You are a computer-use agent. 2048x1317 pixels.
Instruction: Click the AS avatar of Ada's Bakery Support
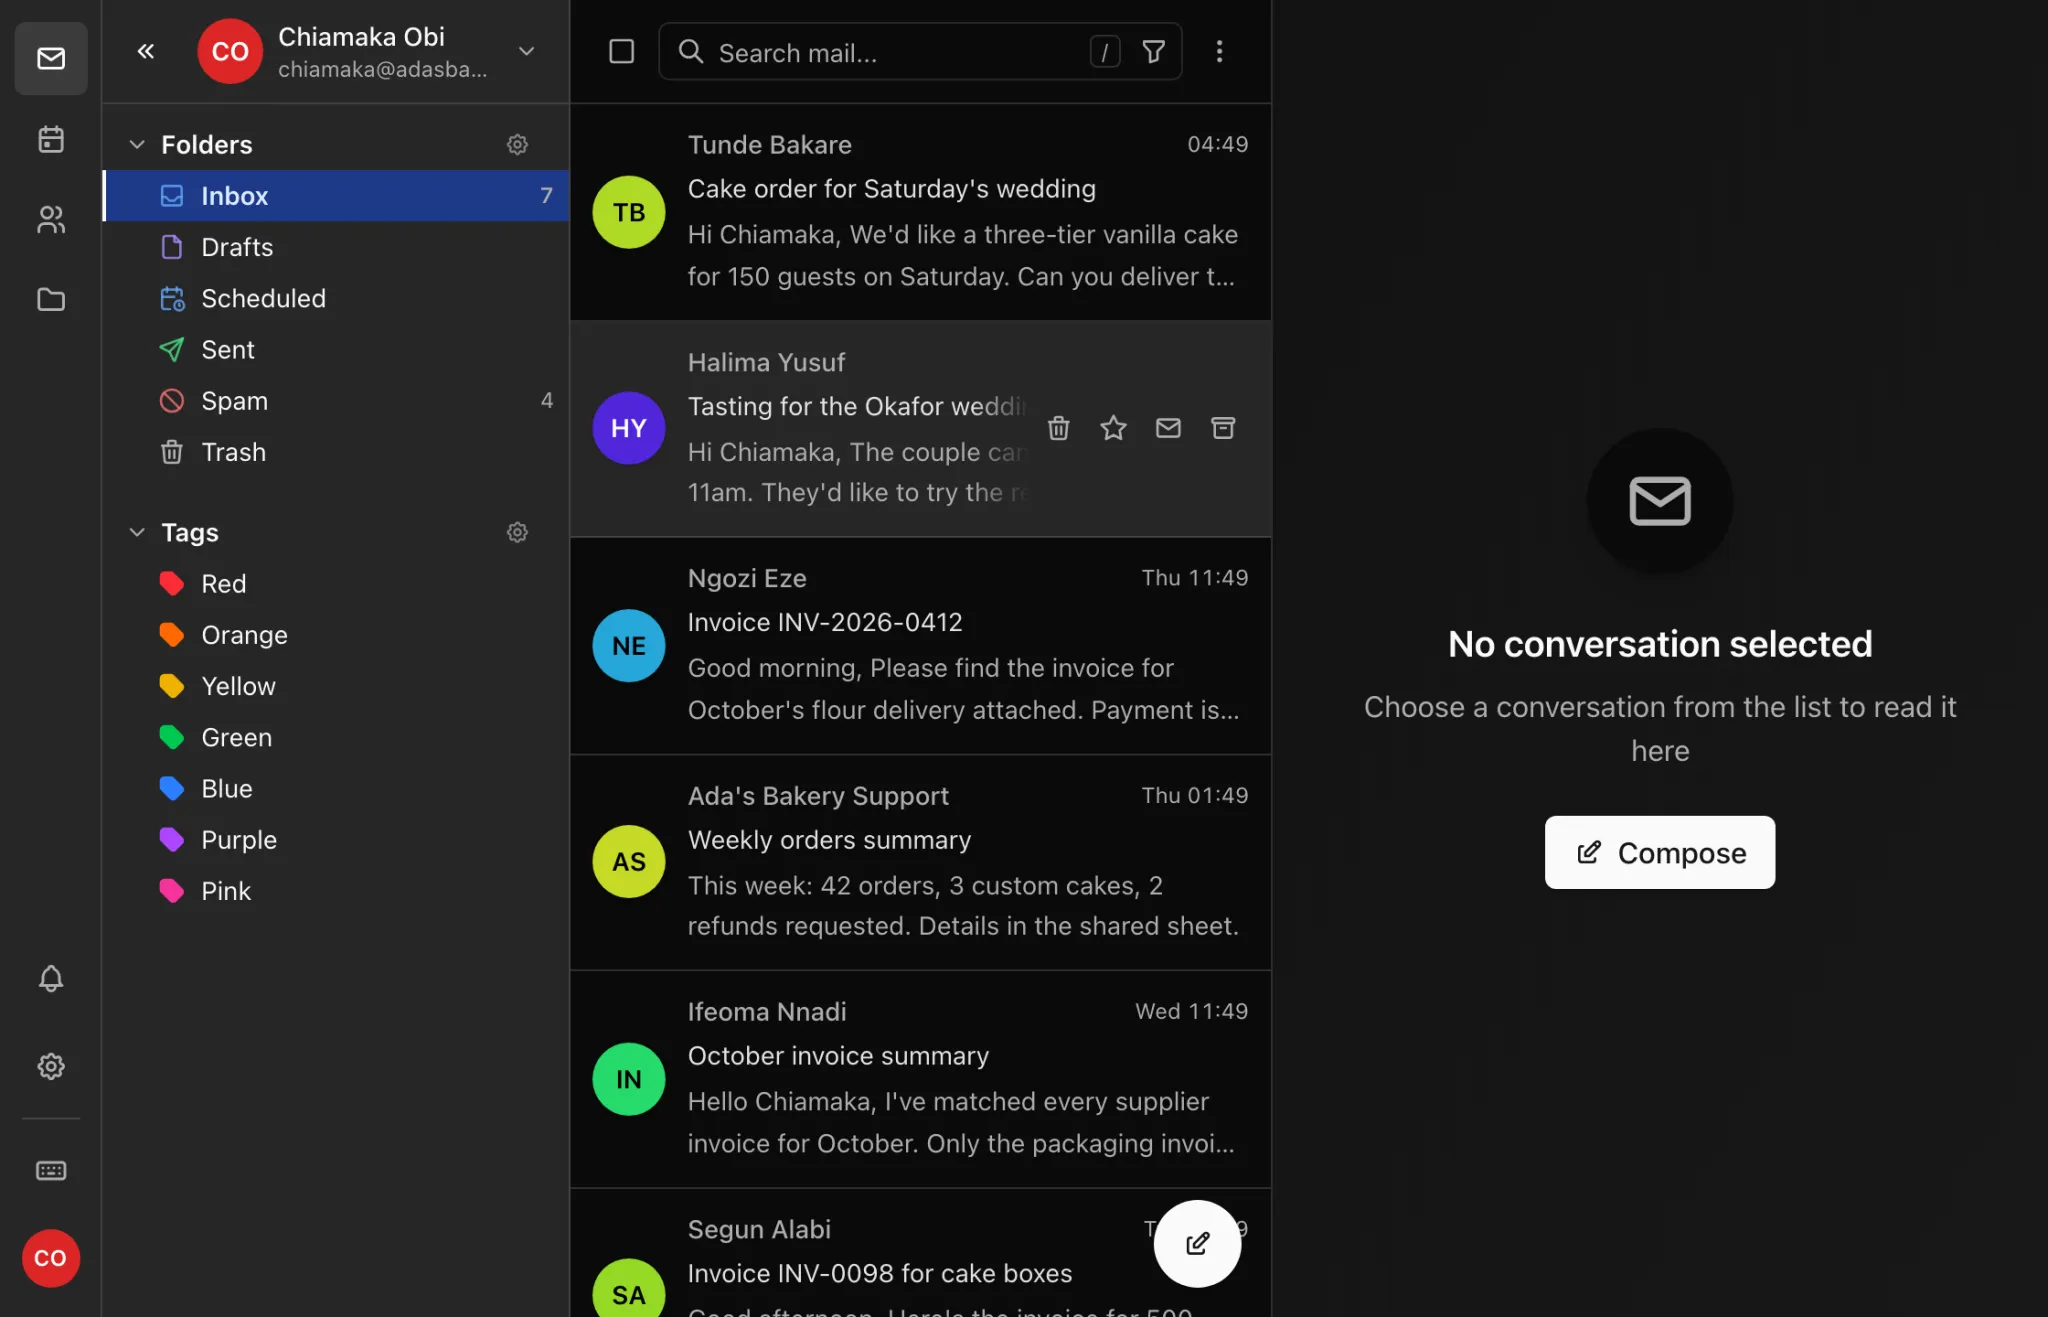629,861
